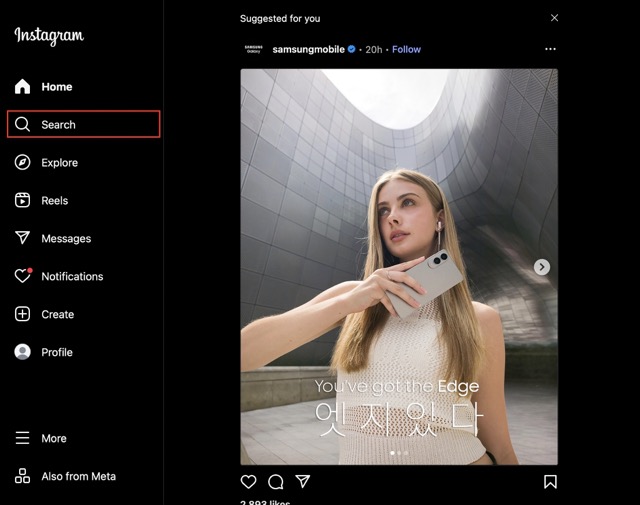Open the Home feed icon
640x505 pixels.
[x=22, y=87]
